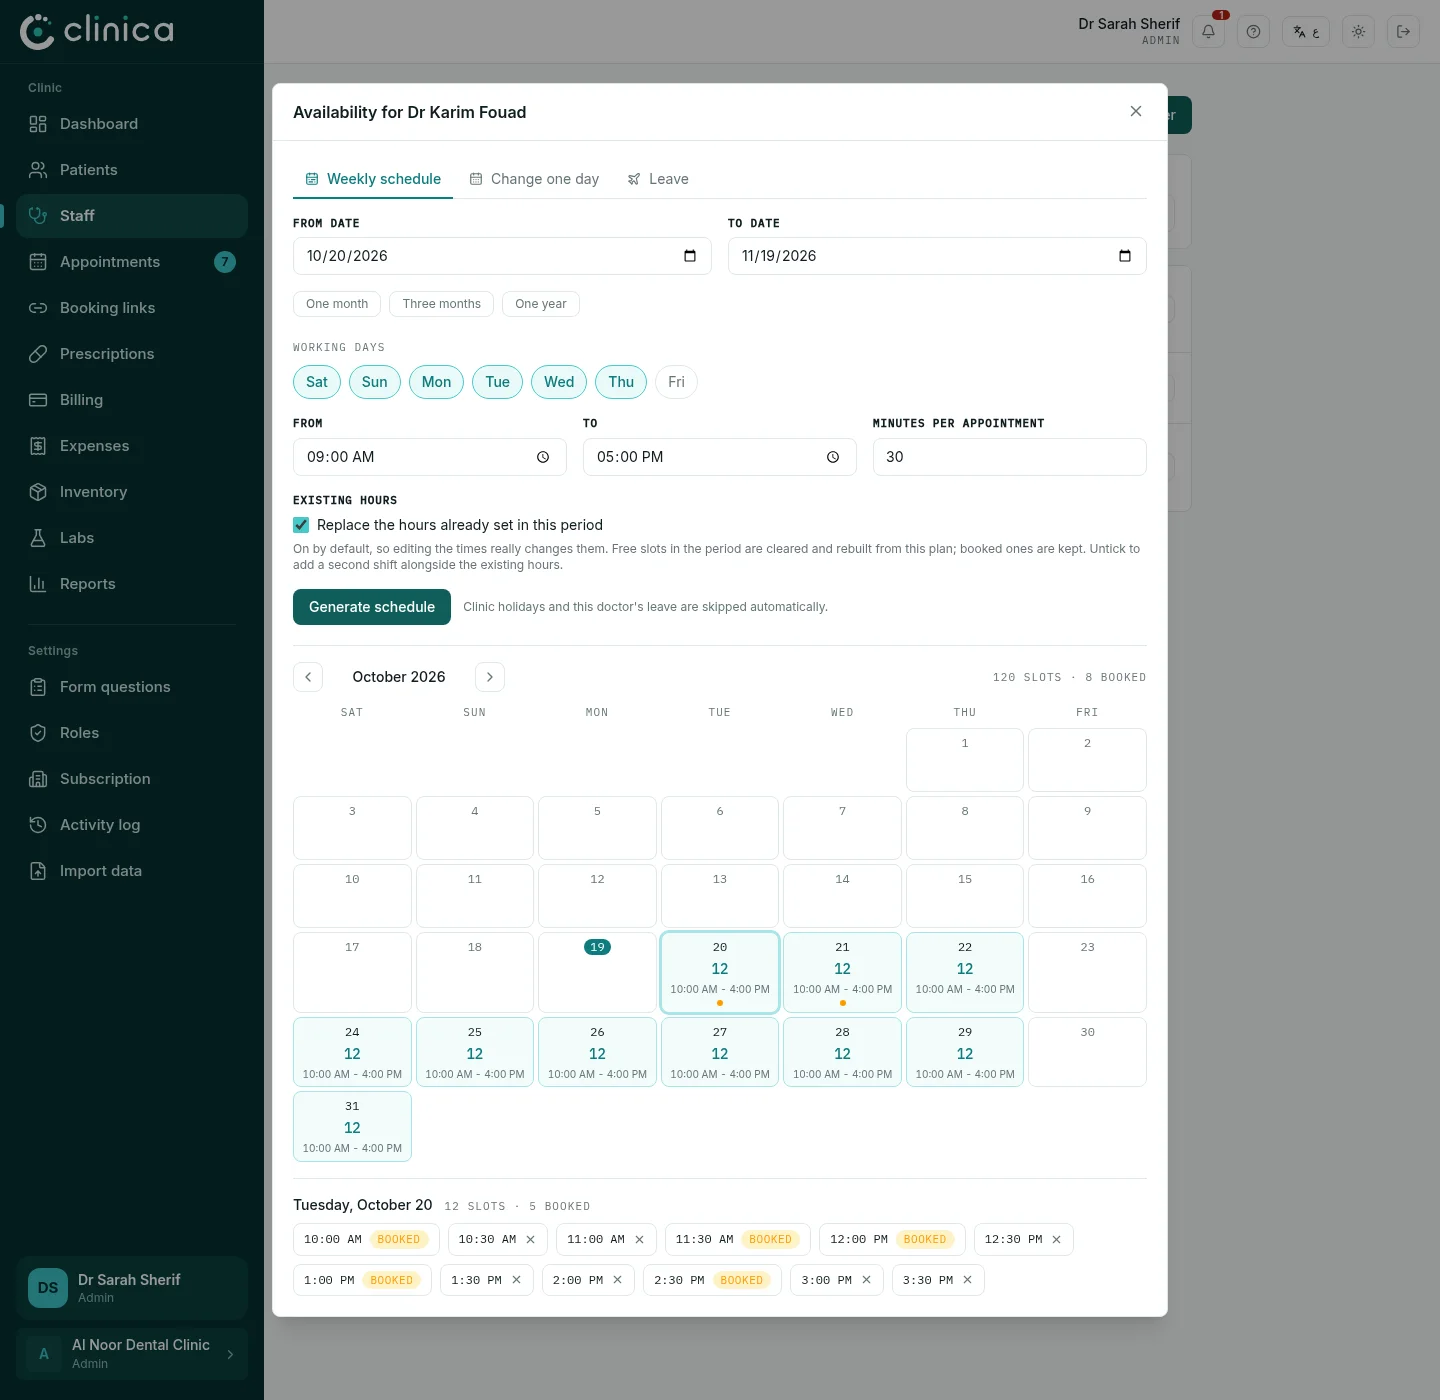Switch language with the translate icon

tap(1306, 32)
